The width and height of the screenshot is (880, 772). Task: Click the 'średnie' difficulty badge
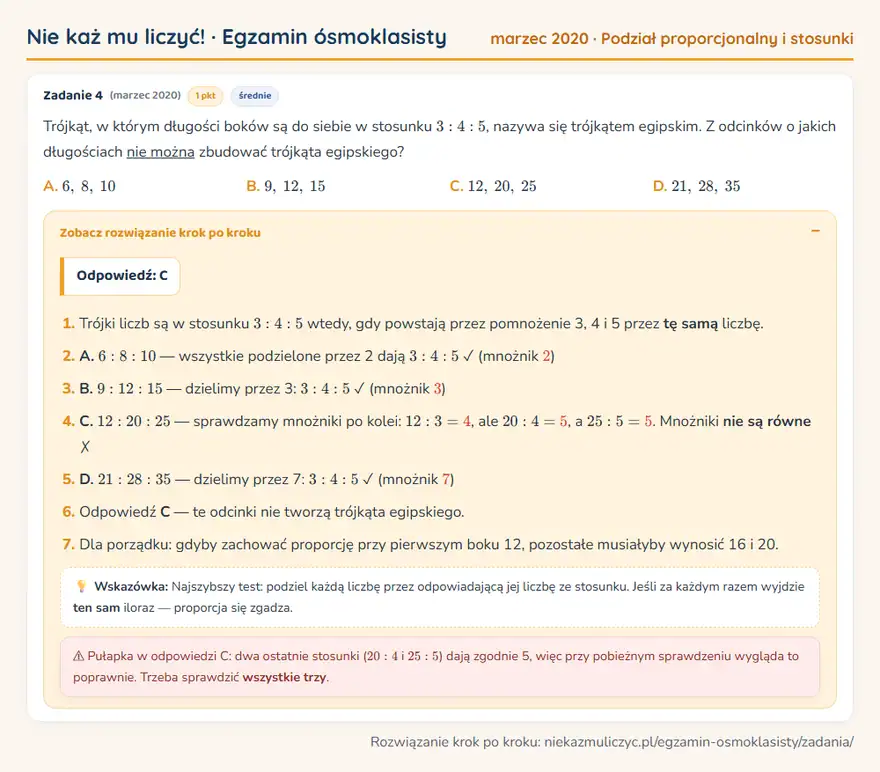tap(255, 96)
